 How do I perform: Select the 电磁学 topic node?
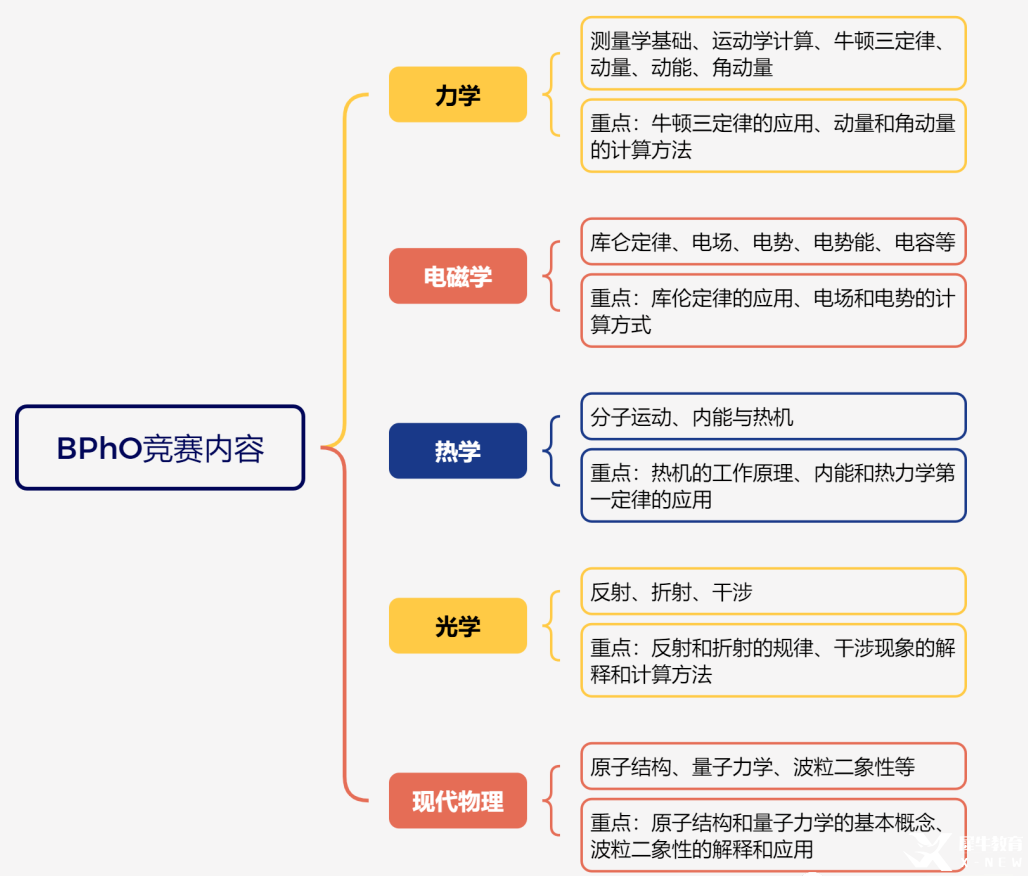coord(457,276)
